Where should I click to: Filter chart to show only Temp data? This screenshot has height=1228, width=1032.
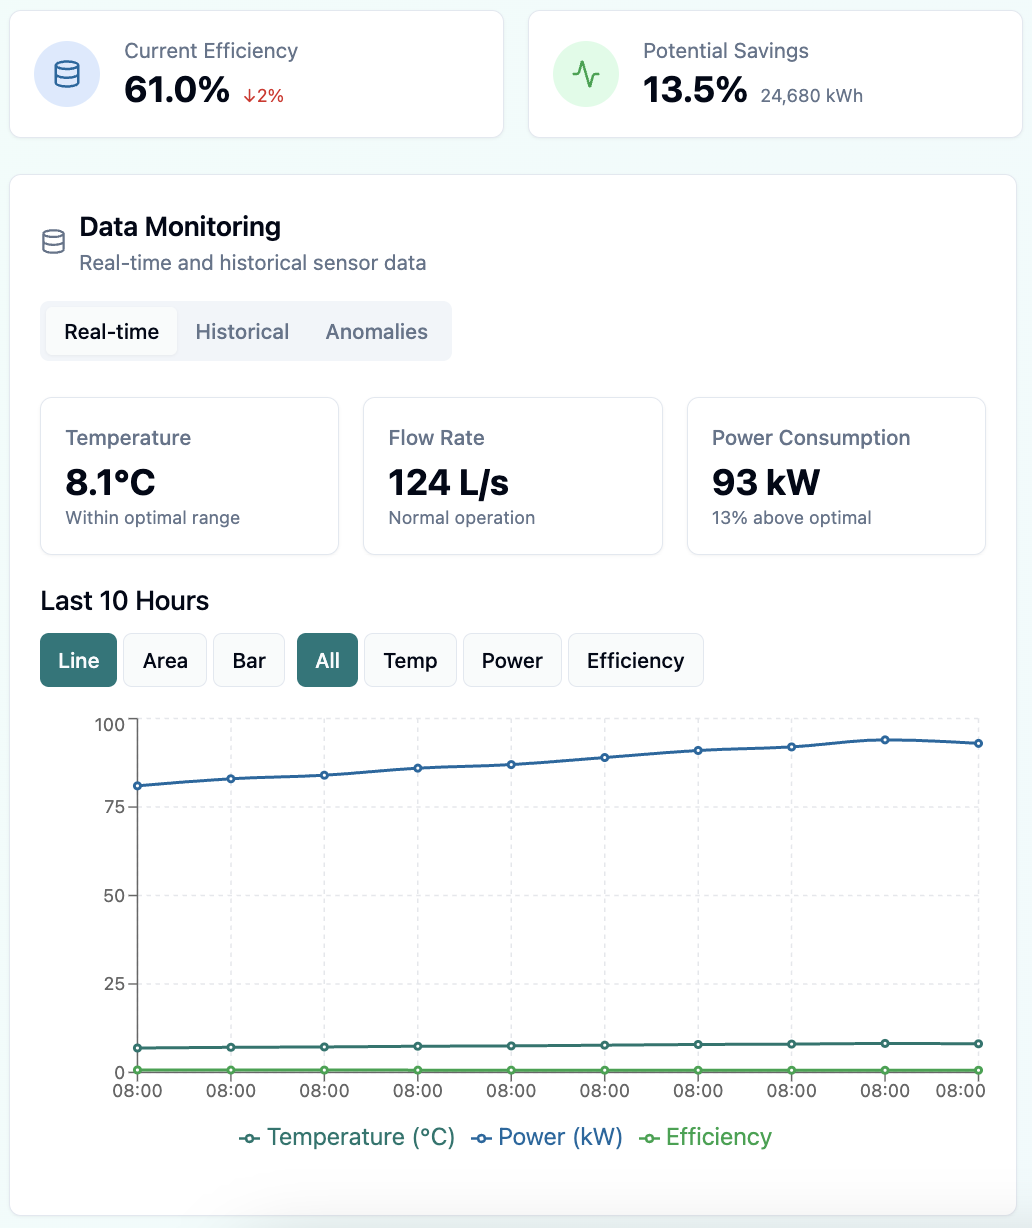[410, 660]
